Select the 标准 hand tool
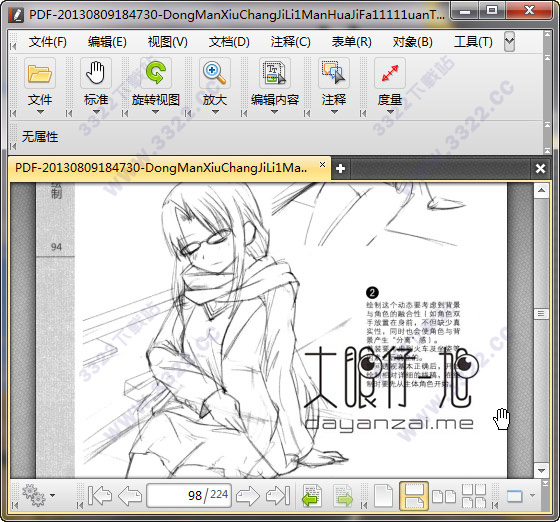This screenshot has height=522, width=560. tap(96, 73)
